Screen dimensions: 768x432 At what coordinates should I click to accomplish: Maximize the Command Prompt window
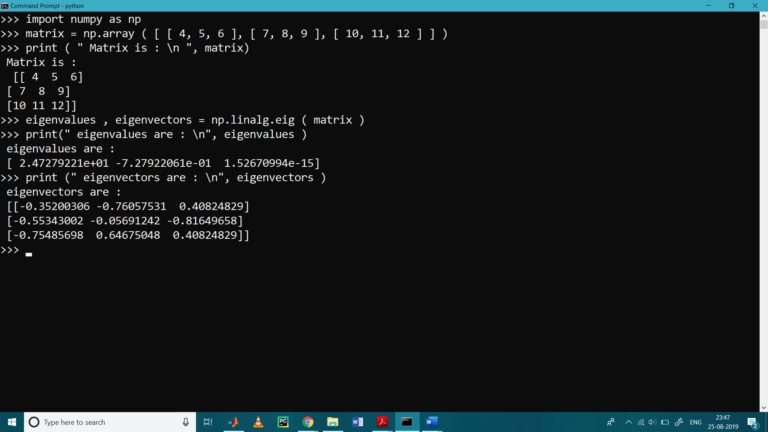pos(731,5)
